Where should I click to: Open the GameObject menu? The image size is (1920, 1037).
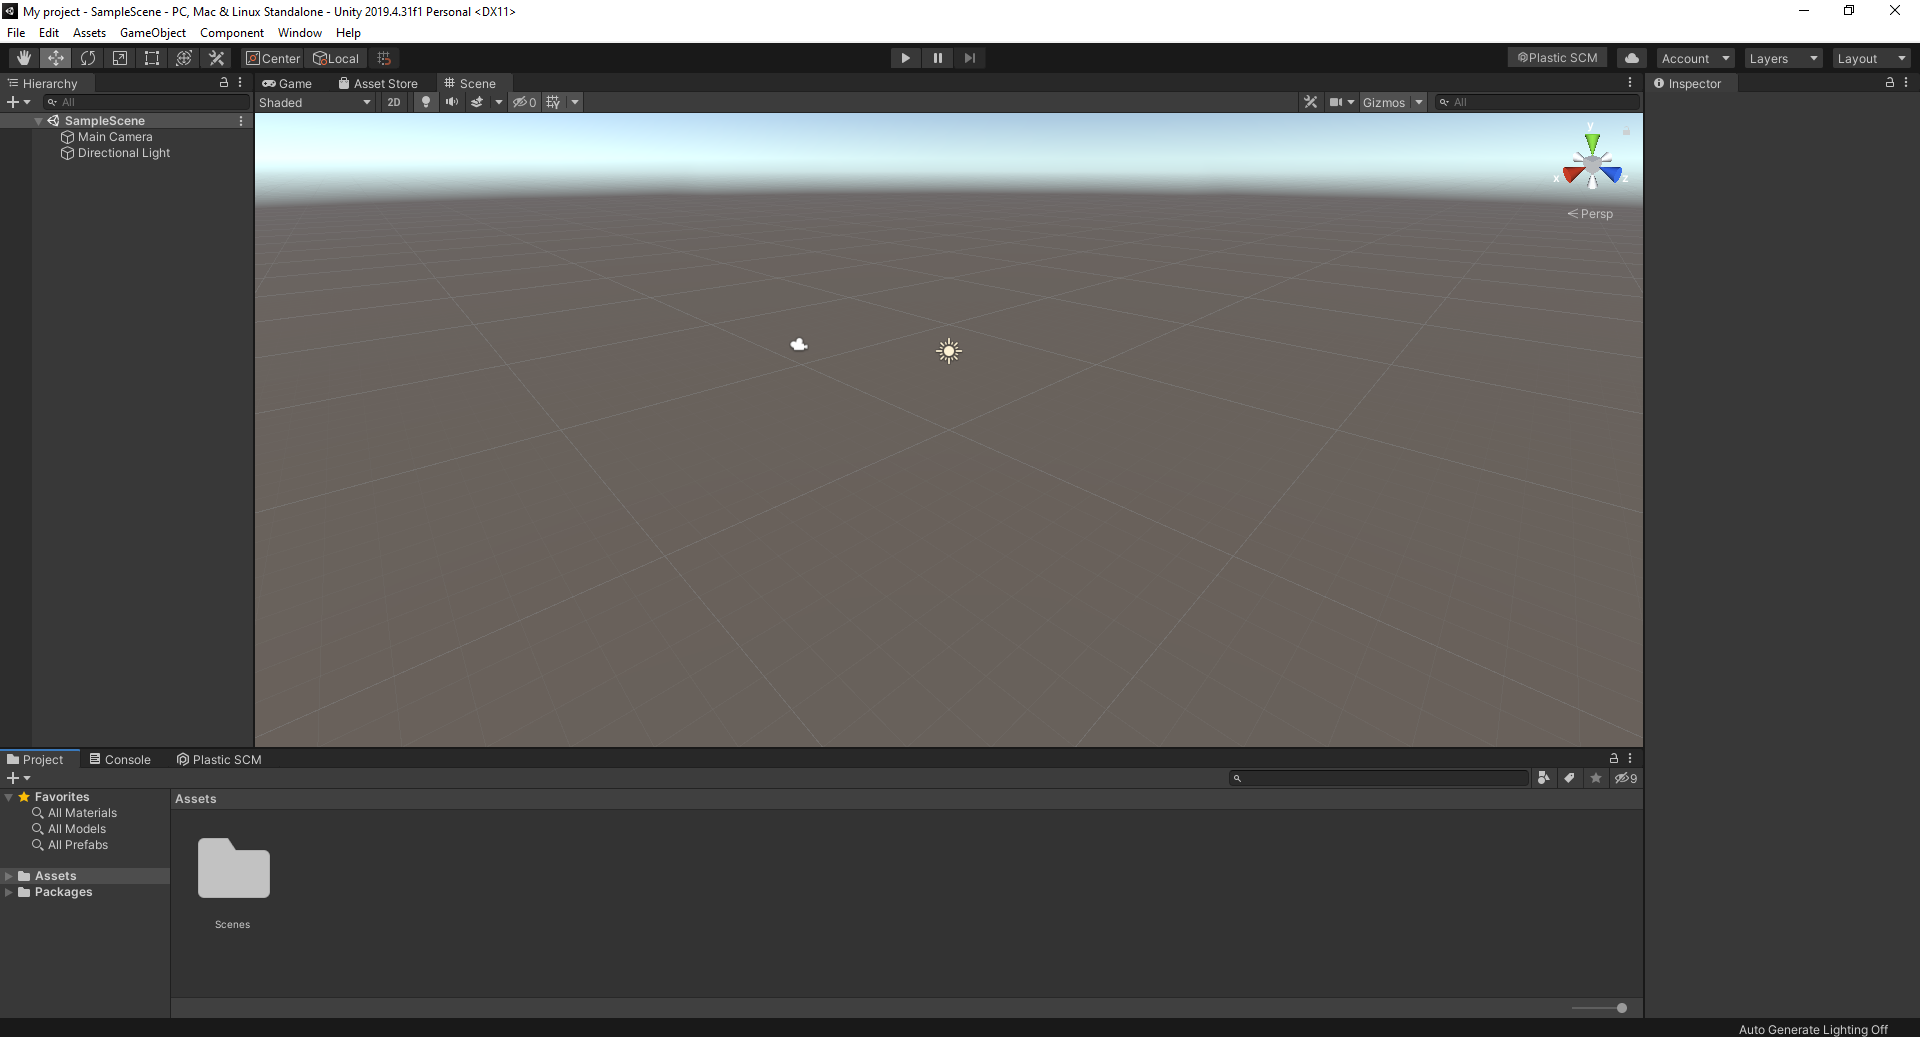[153, 33]
